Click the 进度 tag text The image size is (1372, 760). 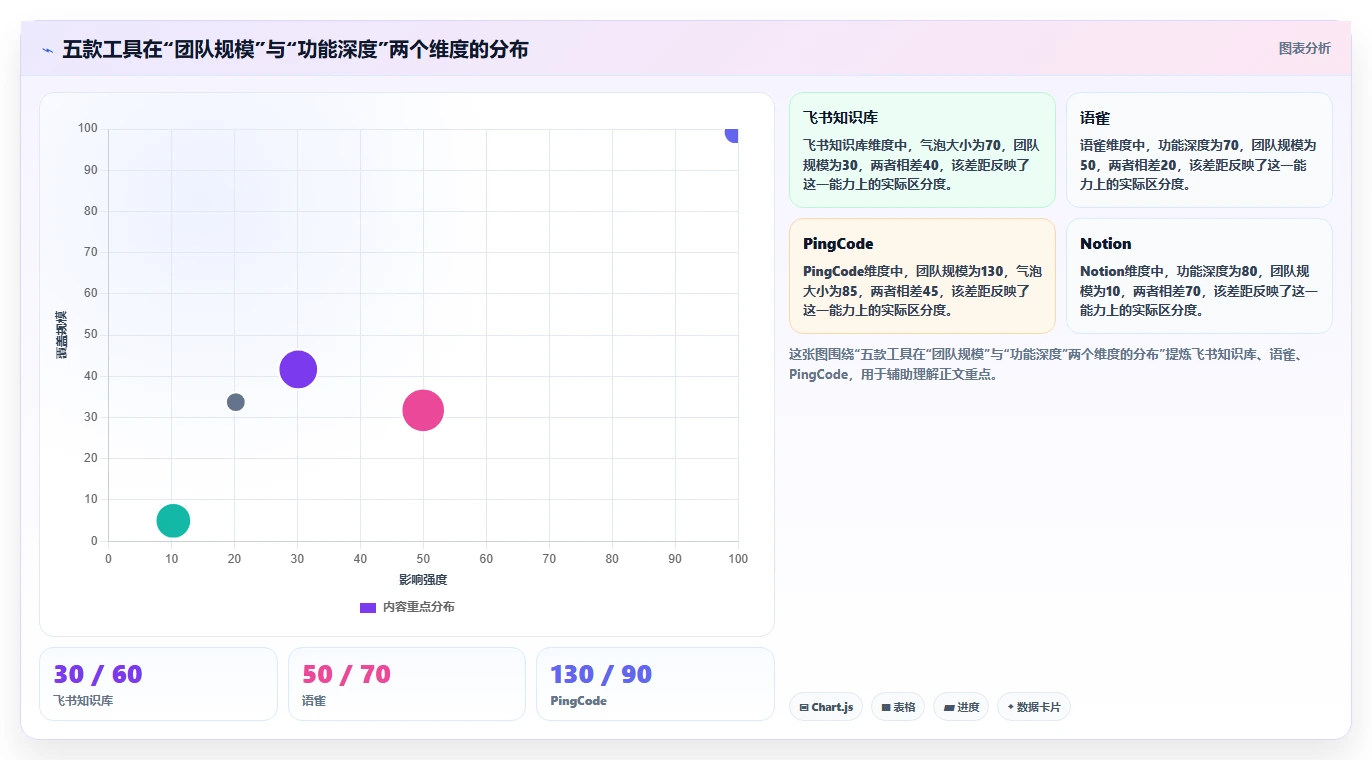pyautogui.click(x=968, y=707)
